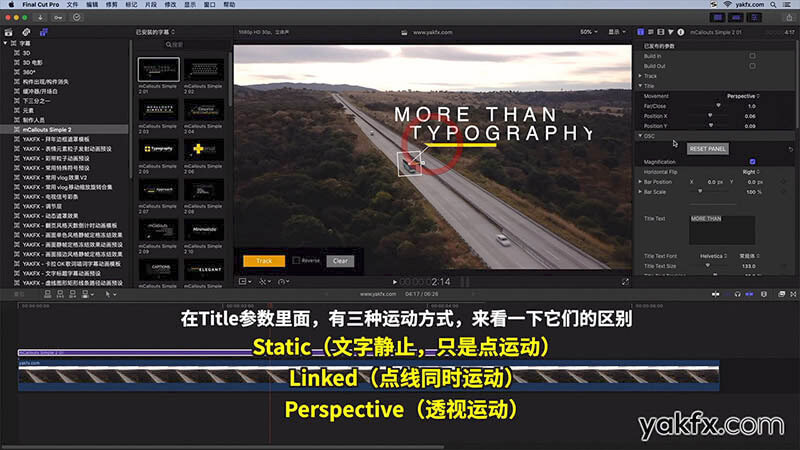Enable the Build In checkbox
Viewport: 800px width, 450px height.
click(753, 56)
